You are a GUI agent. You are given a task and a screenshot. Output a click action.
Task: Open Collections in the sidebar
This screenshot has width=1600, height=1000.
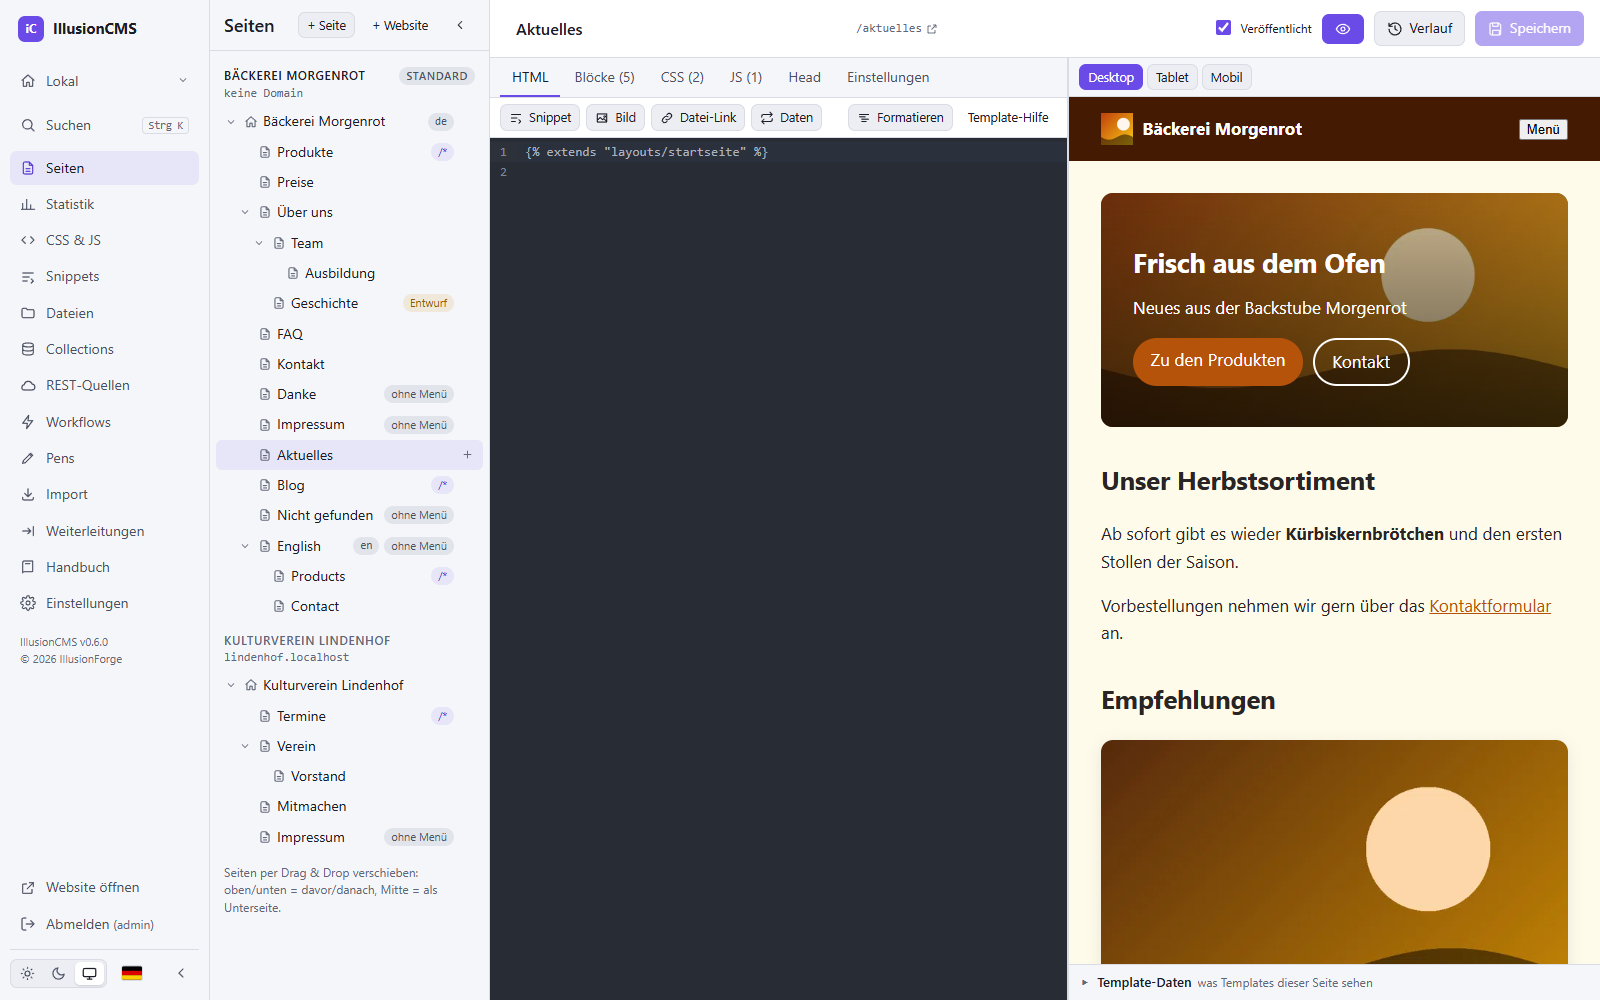[x=104, y=349]
